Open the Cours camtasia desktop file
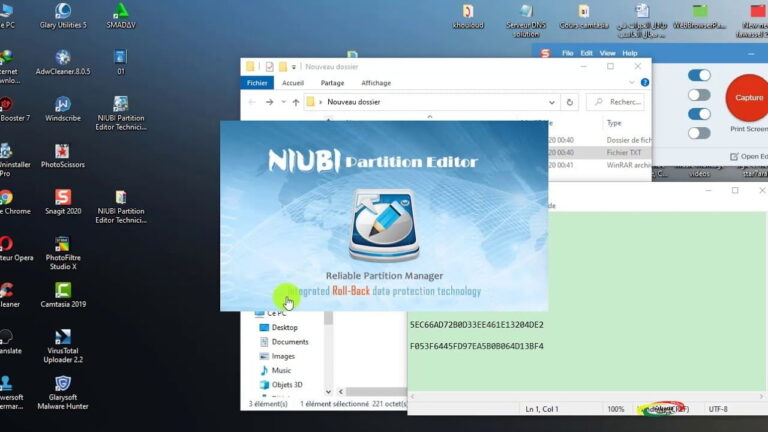This screenshot has width=768, height=432. 583,16
